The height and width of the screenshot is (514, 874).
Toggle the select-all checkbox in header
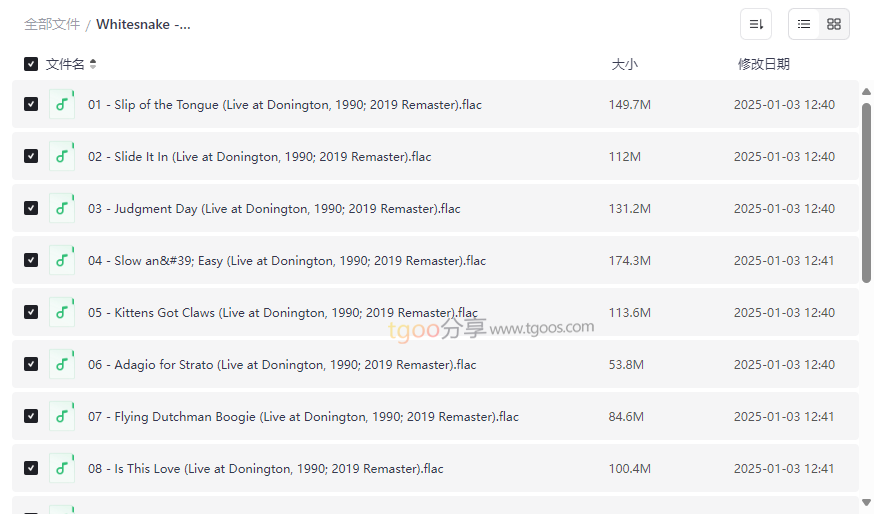[x=31, y=64]
